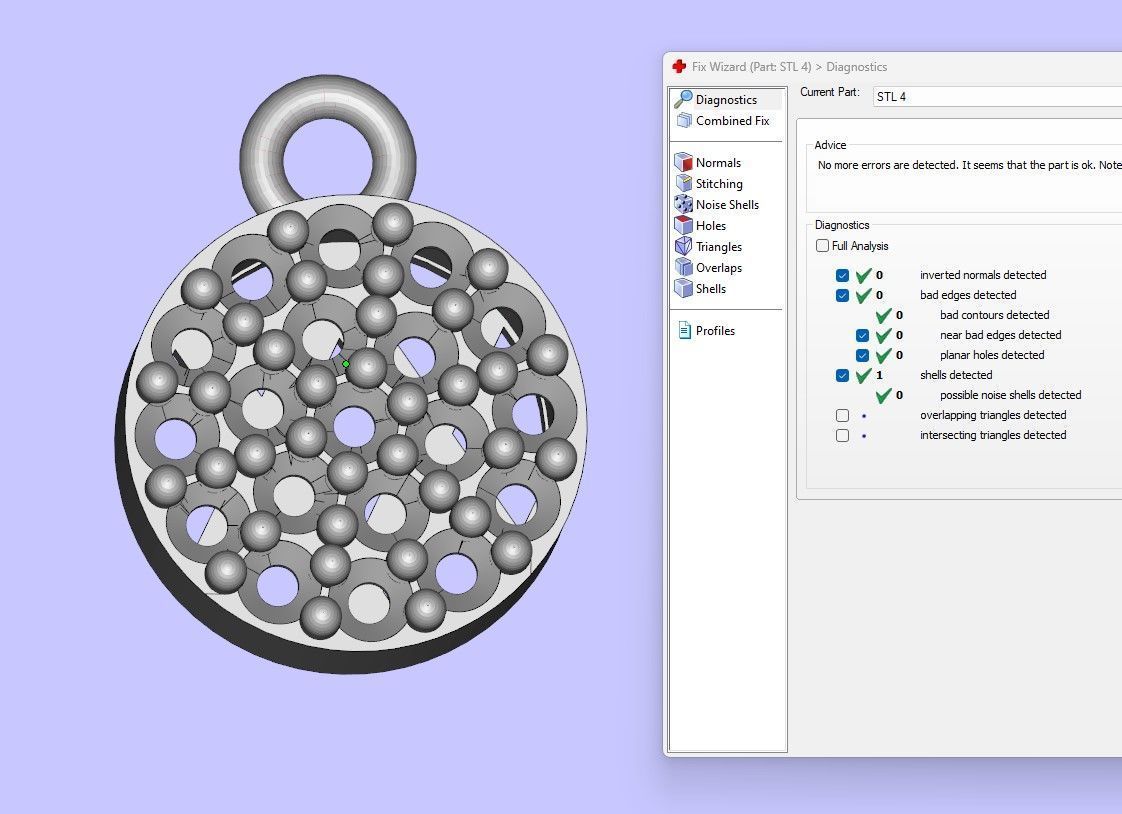The width and height of the screenshot is (1122, 814).
Task: Click the green checkmark for possible noise shells
Action: pyautogui.click(x=884, y=395)
